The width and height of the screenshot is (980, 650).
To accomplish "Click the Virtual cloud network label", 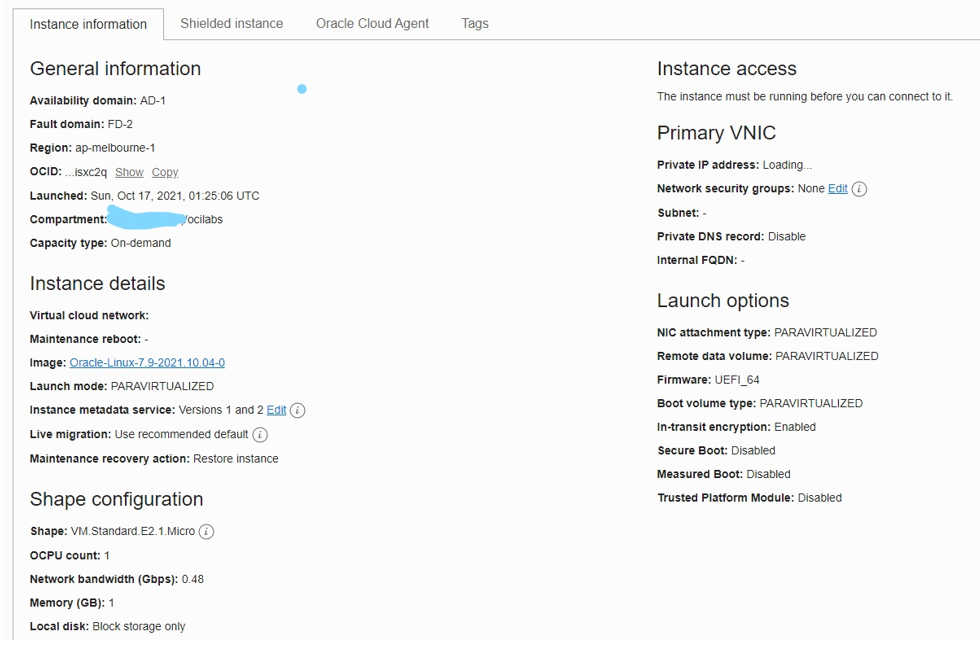I will 89,316.
